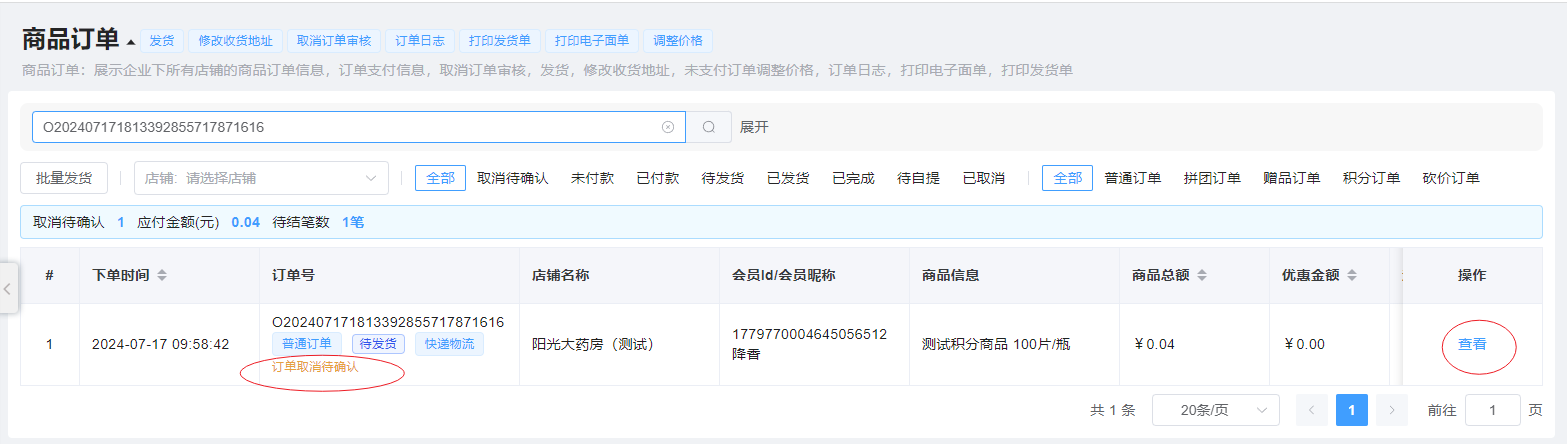Viewport: 1567px width, 444px height.
Task: Filter by 普通订单 type tab
Action: (x=1133, y=178)
